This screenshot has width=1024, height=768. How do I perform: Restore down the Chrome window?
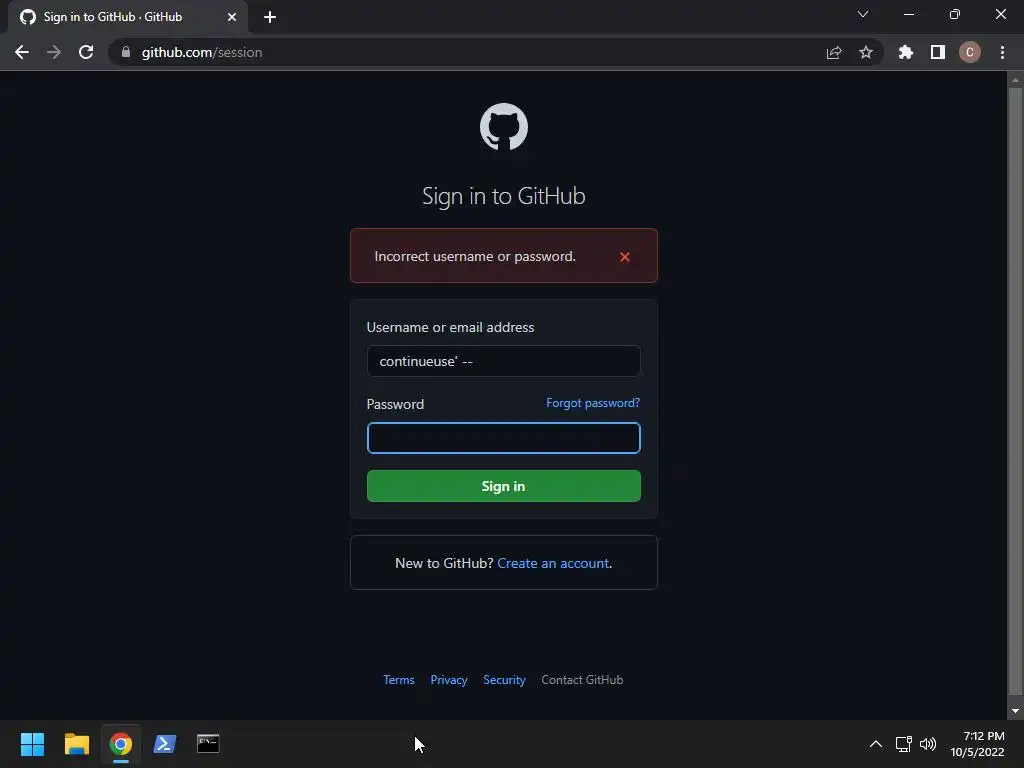tap(955, 14)
